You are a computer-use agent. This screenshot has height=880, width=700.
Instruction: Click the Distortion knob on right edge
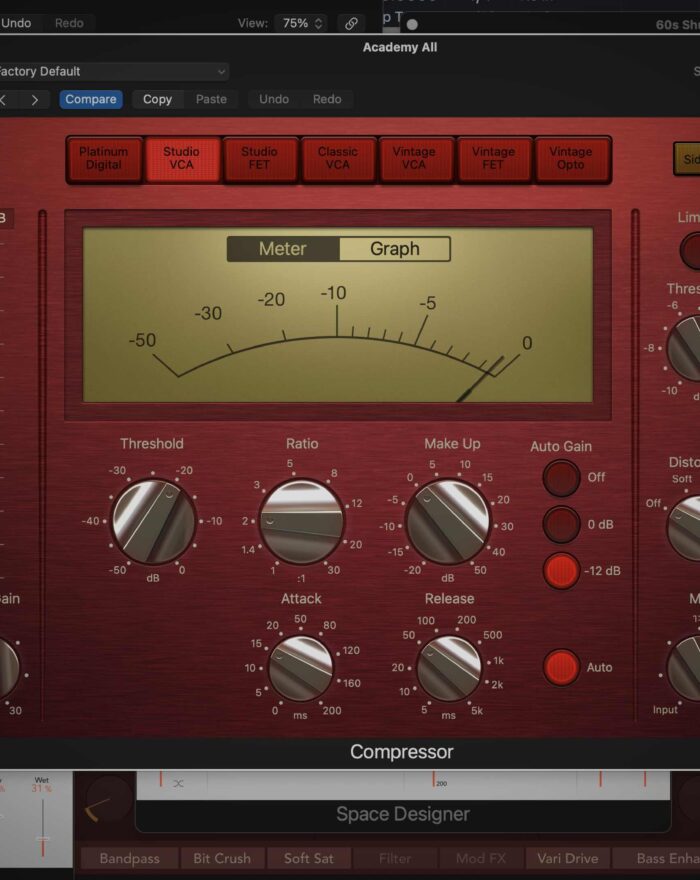pyautogui.click(x=684, y=528)
